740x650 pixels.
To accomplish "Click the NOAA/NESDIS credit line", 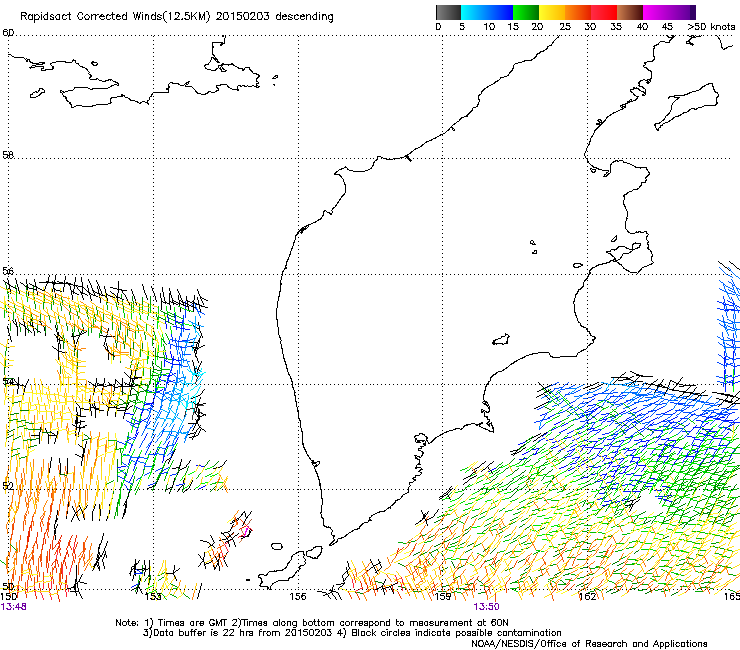I will [589, 644].
